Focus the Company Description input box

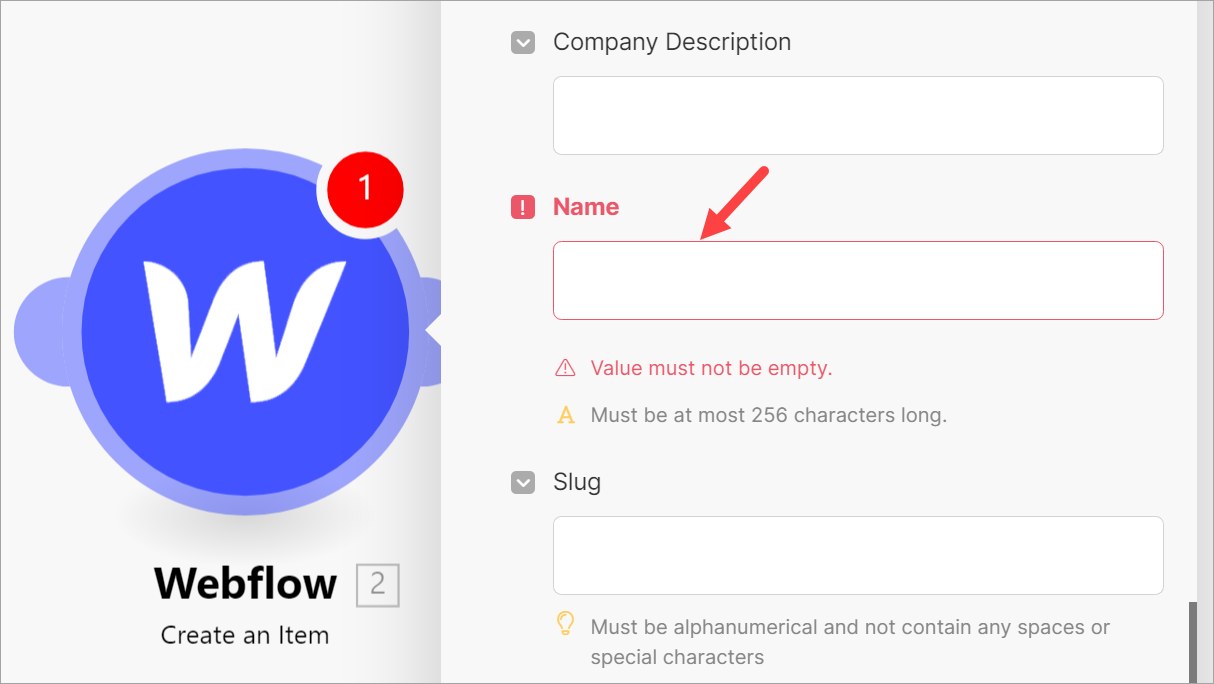(858, 115)
